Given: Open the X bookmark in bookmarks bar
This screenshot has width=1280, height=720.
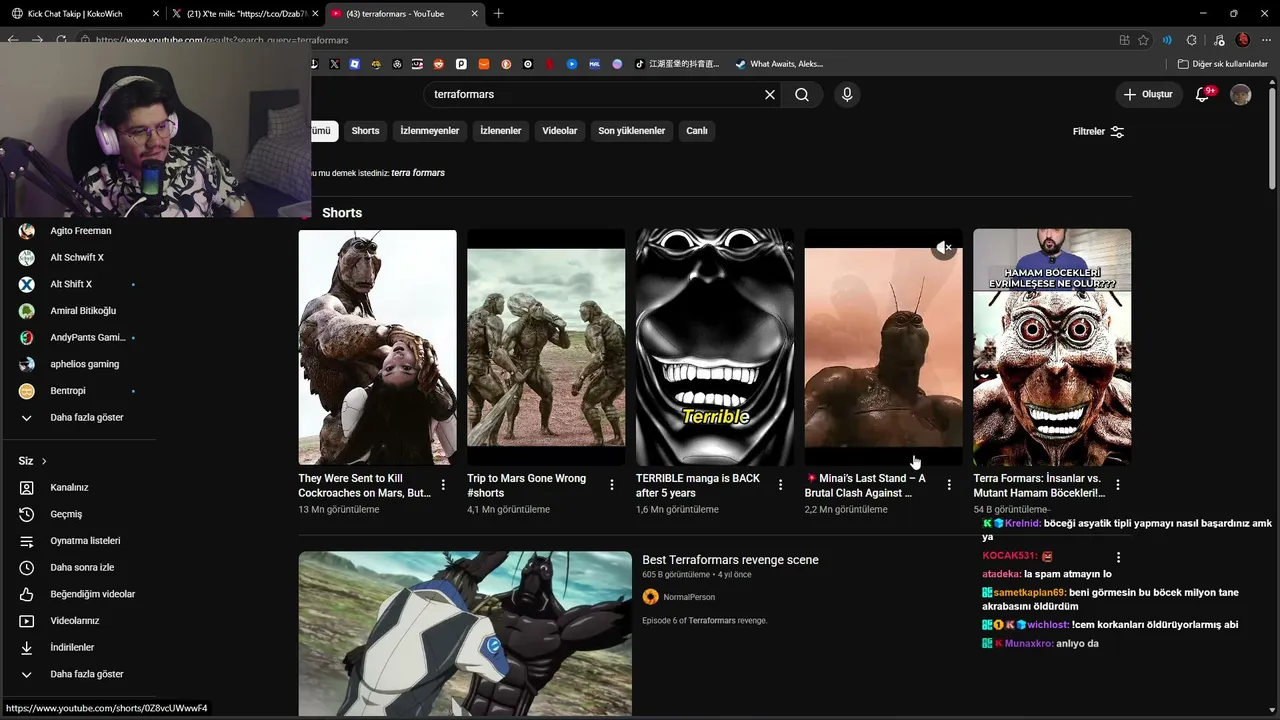Looking at the screenshot, I should (x=334, y=64).
